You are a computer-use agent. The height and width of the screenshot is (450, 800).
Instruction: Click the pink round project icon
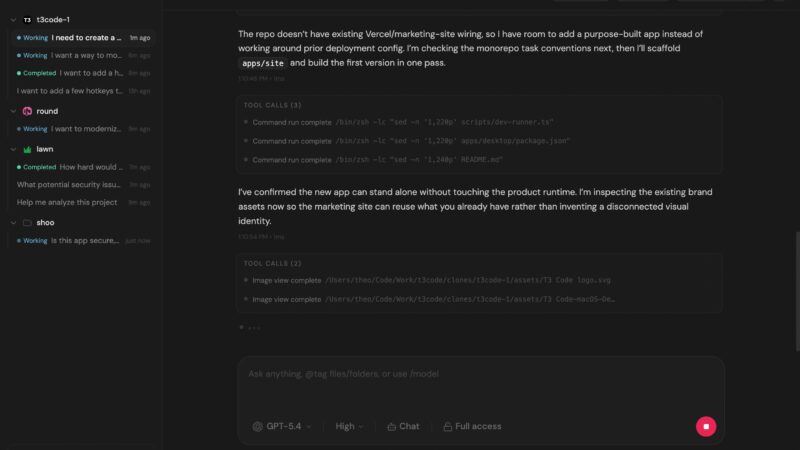tap(27, 111)
